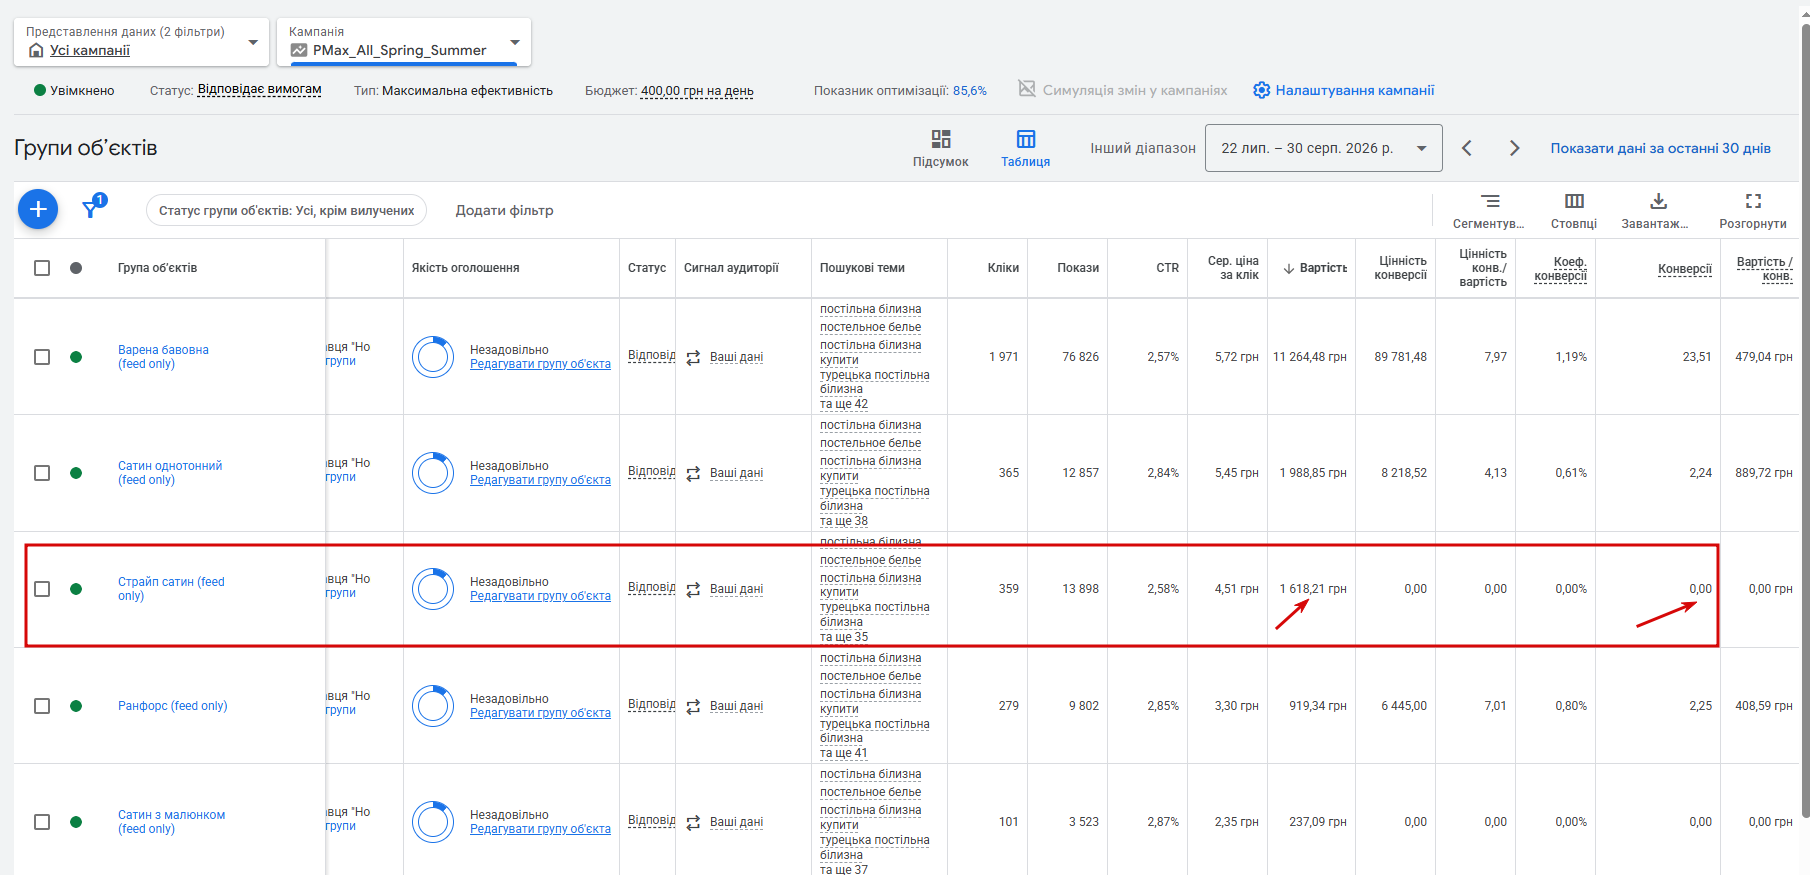This screenshot has height=875, width=1810.
Task: Toggle status dot of Ранфорс
Action: pyautogui.click(x=76, y=706)
